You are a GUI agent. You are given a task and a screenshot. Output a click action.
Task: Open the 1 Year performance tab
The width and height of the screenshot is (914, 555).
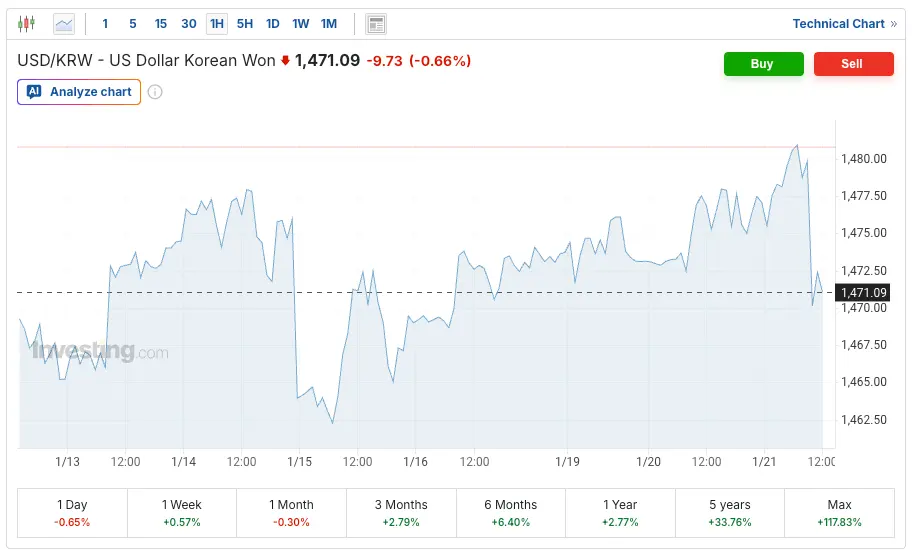point(620,513)
